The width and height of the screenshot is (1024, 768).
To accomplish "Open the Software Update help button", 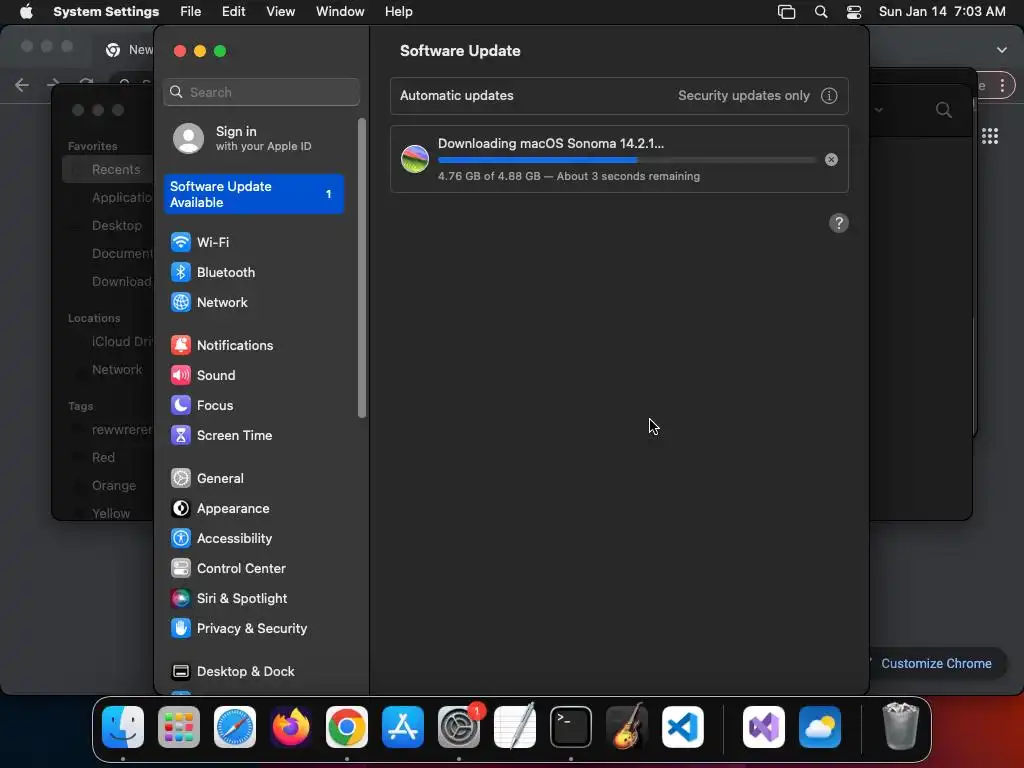I will coord(839,223).
